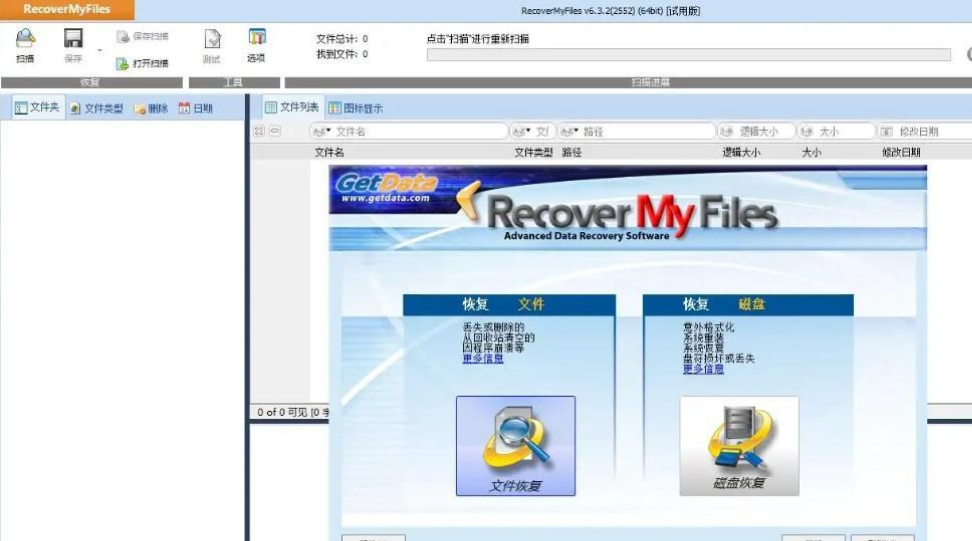Open the orange RecoverMyFiles application menu
This screenshot has height=541, width=972.
click(67, 9)
